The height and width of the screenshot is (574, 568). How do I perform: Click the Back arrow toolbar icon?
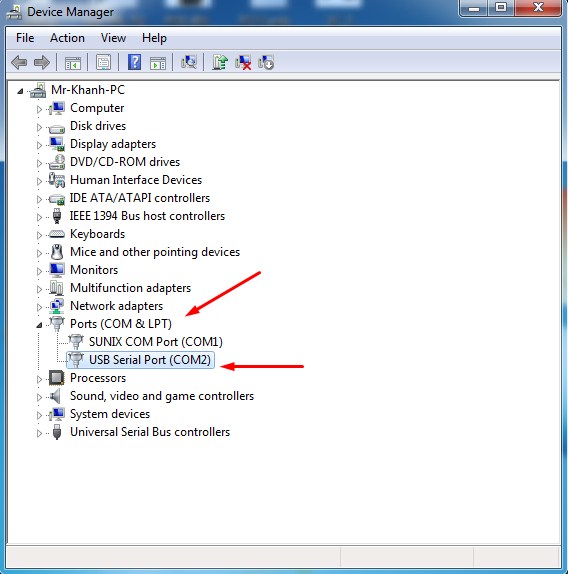coord(19,63)
